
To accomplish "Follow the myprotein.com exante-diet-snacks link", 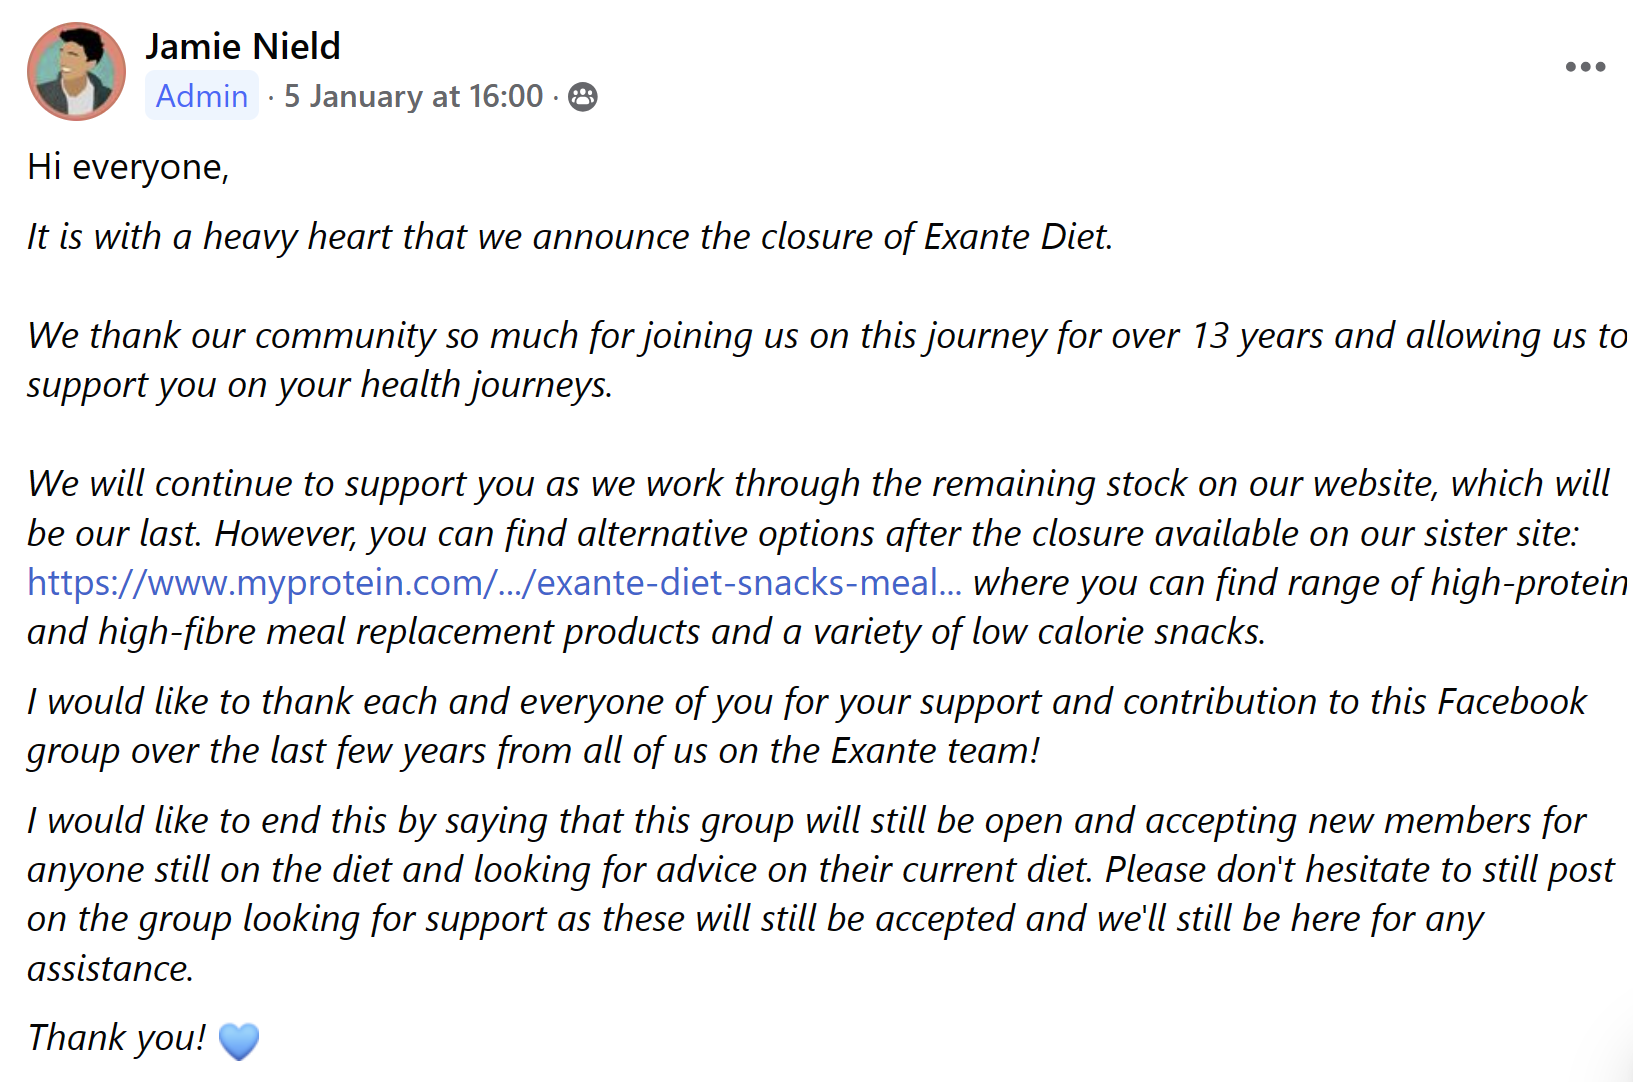I will (494, 582).
